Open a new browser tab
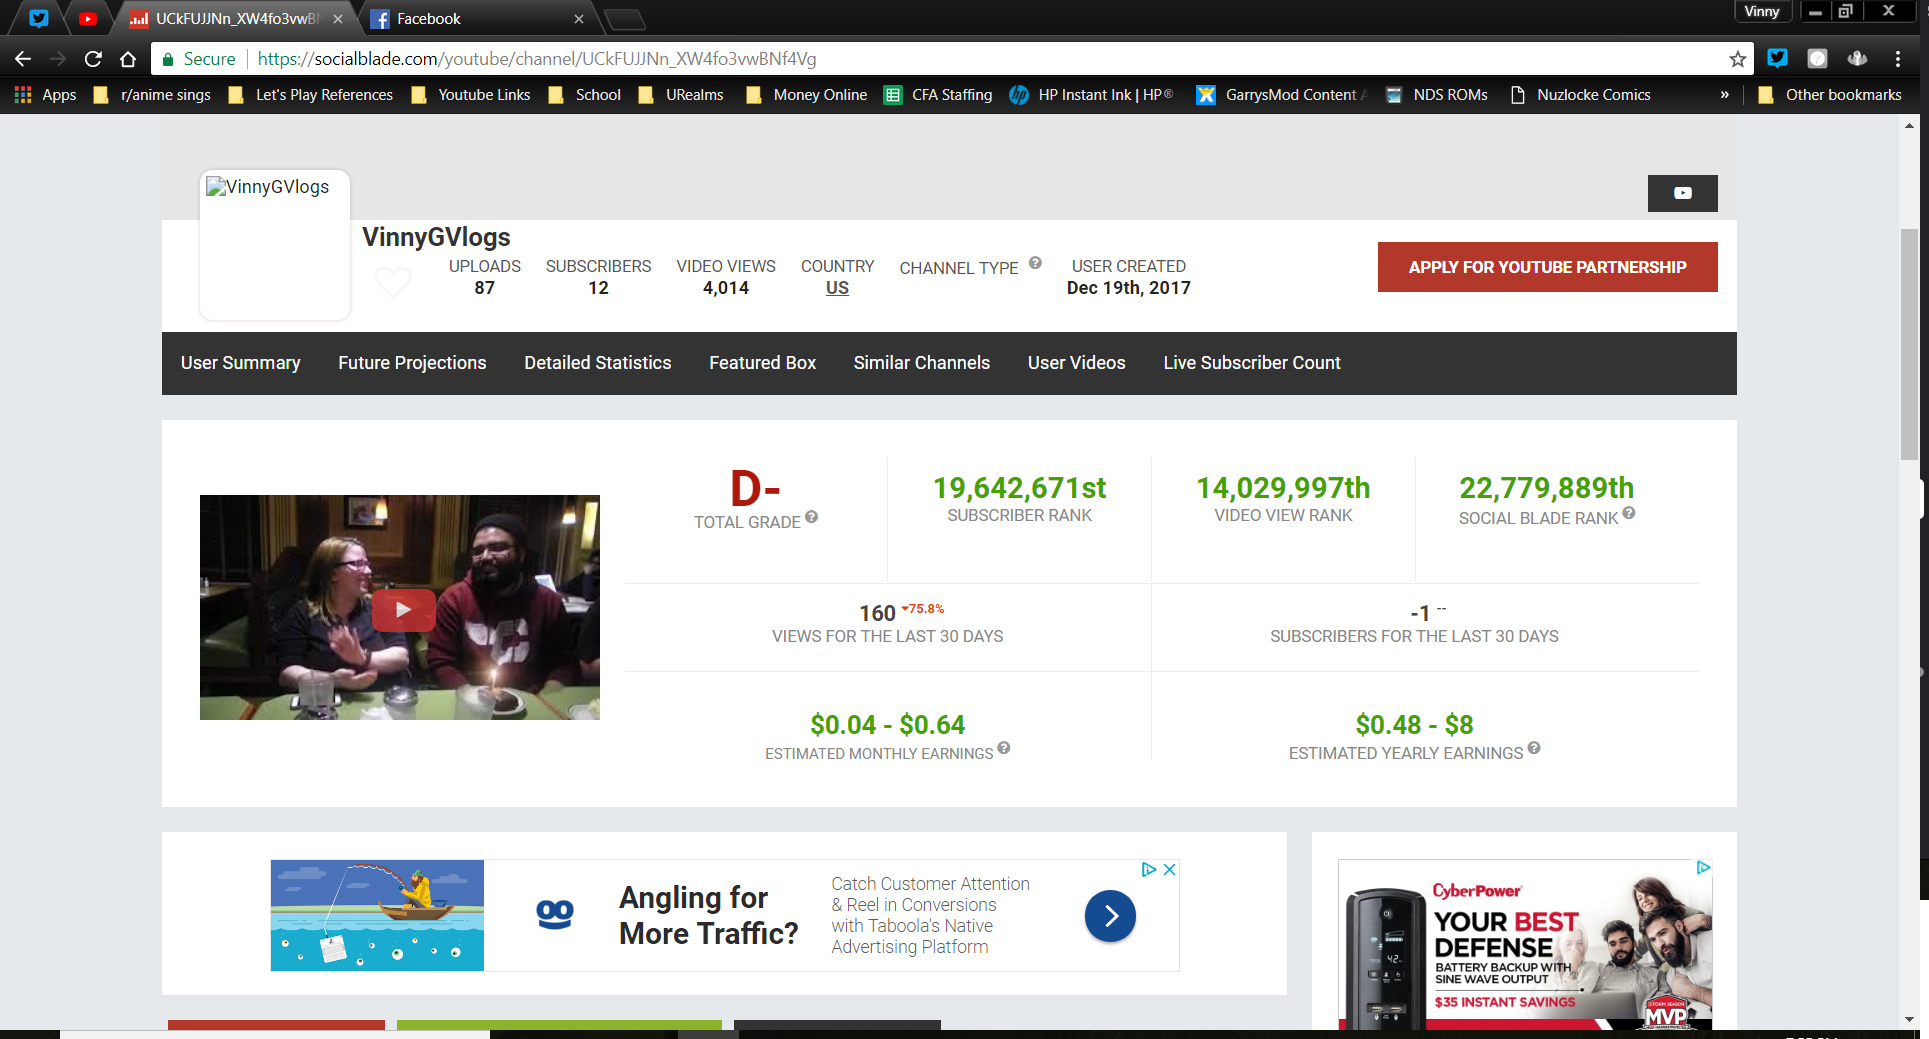Image resolution: width=1929 pixels, height=1039 pixels. pyautogui.click(x=626, y=19)
